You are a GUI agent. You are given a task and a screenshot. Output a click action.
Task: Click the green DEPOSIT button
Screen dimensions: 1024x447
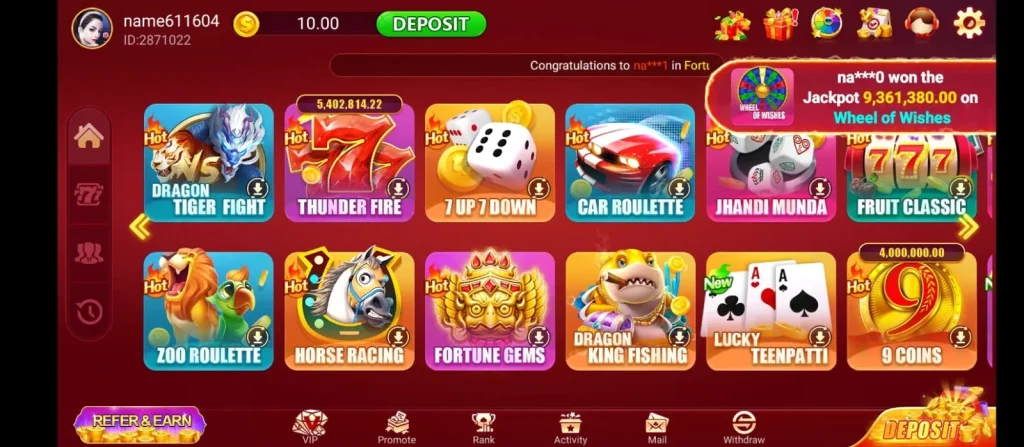point(431,24)
